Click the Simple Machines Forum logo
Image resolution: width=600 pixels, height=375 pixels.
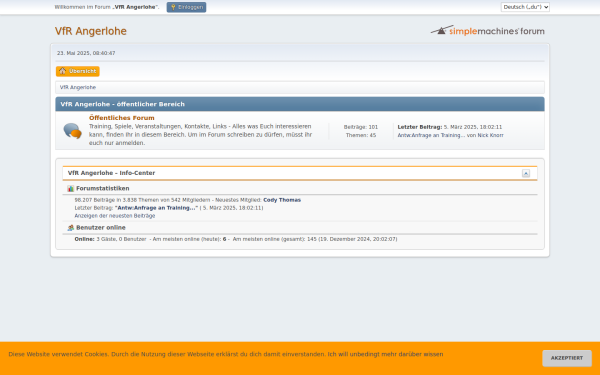click(x=488, y=30)
